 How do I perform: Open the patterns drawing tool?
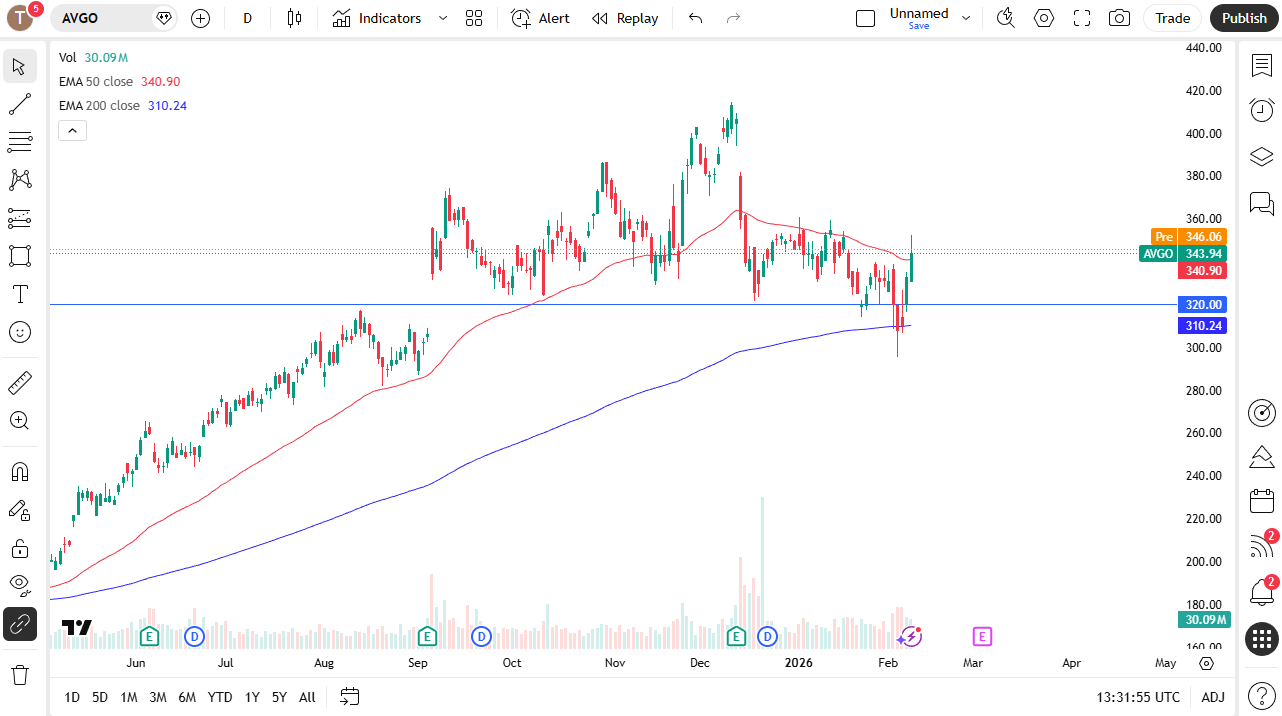pyautogui.click(x=19, y=180)
